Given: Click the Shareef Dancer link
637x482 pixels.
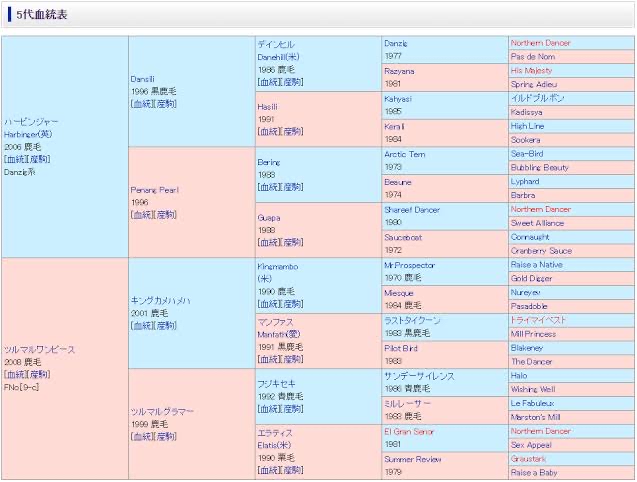Looking at the screenshot, I should coord(411,210).
